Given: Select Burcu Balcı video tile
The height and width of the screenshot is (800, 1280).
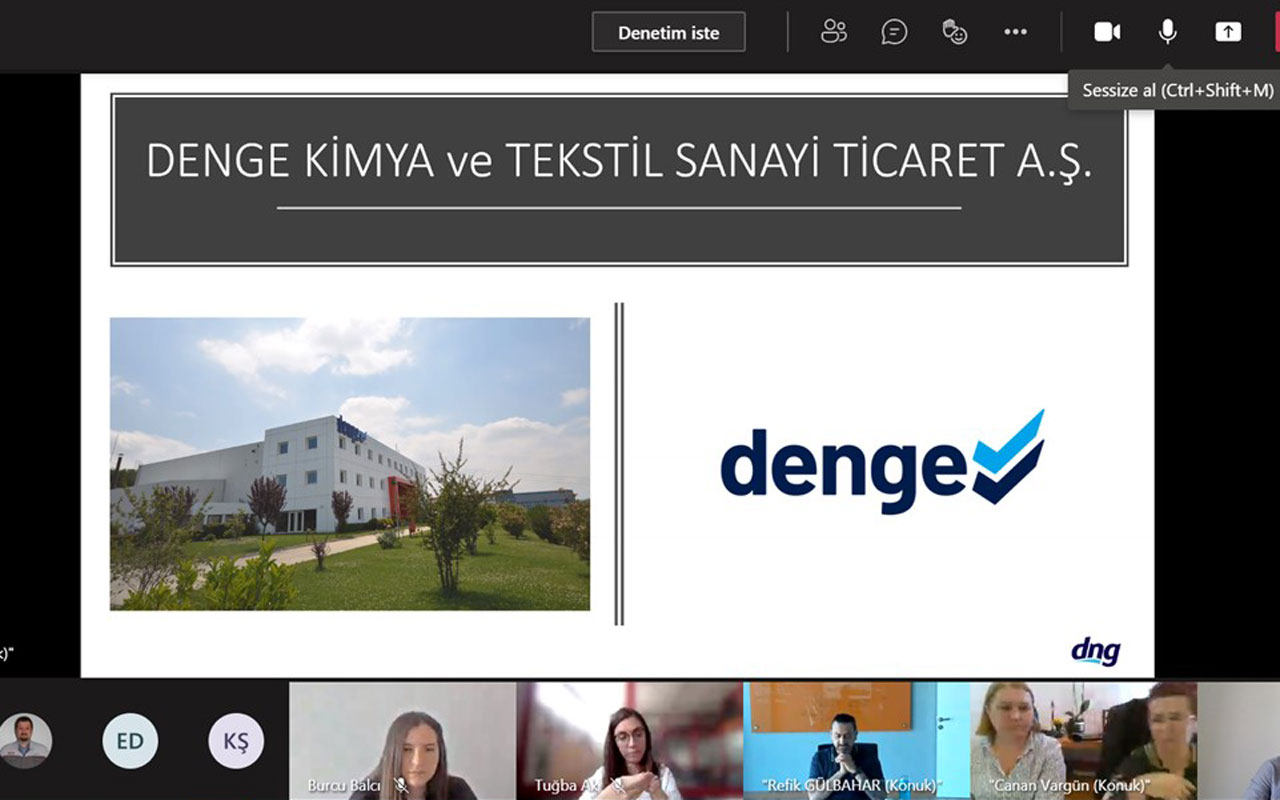Looking at the screenshot, I should tap(402, 741).
